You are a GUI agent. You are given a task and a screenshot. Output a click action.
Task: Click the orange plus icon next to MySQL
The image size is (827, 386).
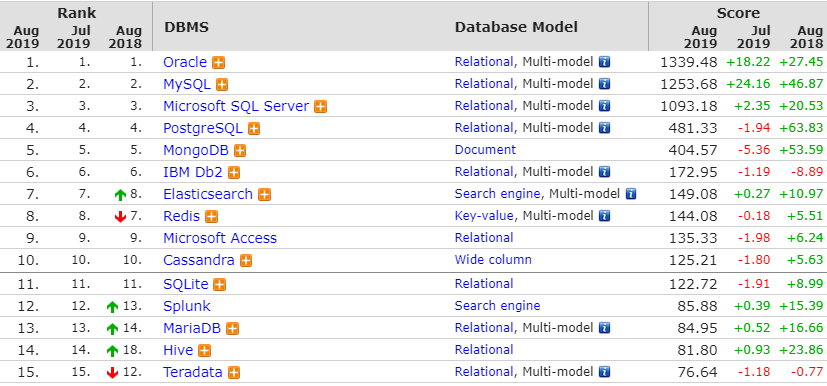(x=222, y=85)
